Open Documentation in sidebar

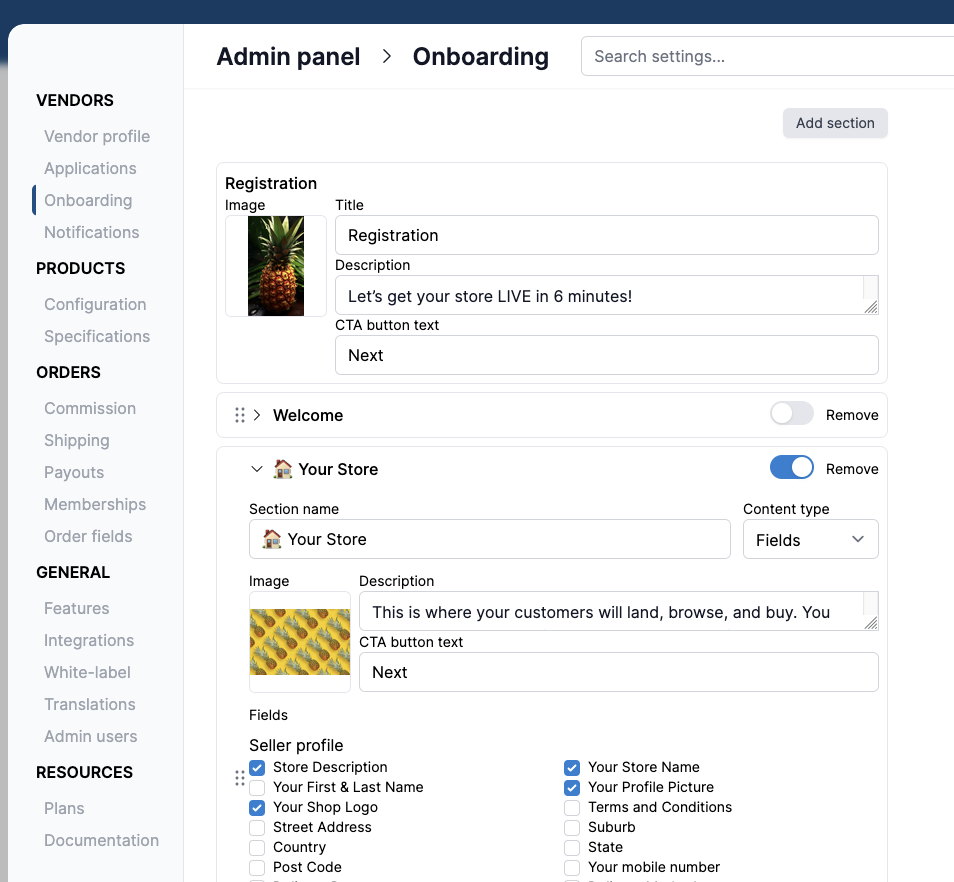[101, 841]
